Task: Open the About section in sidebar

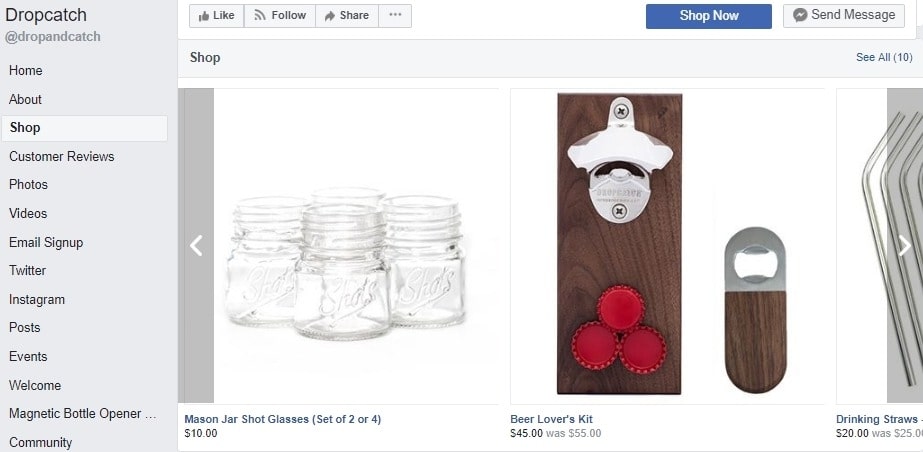Action: pos(26,99)
